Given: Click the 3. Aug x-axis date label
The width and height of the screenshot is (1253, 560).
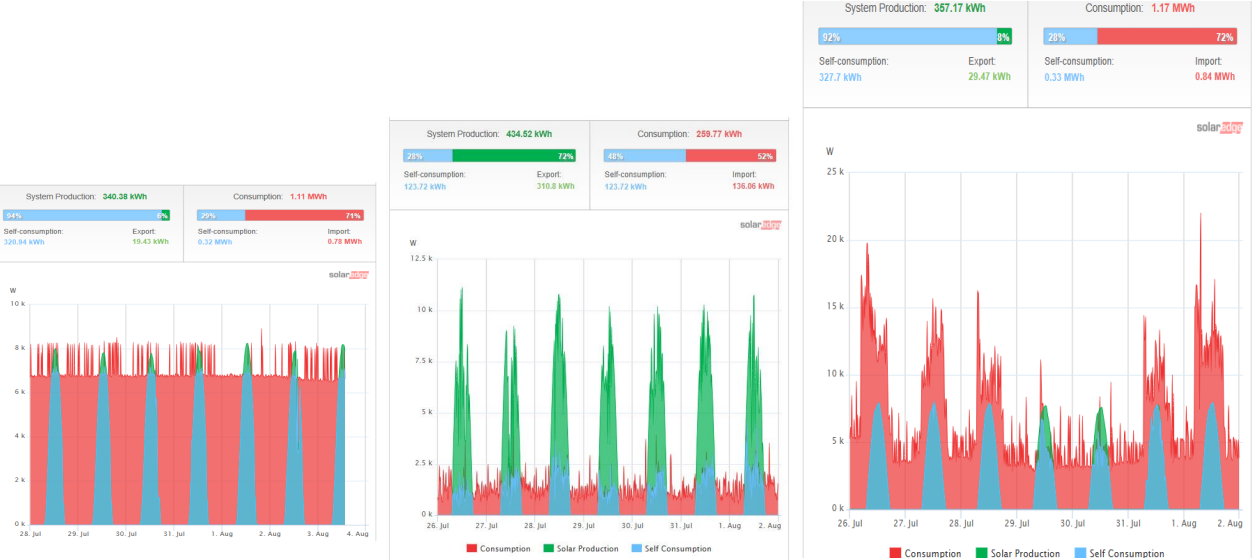Looking at the screenshot, I should pyautogui.click(x=318, y=534).
